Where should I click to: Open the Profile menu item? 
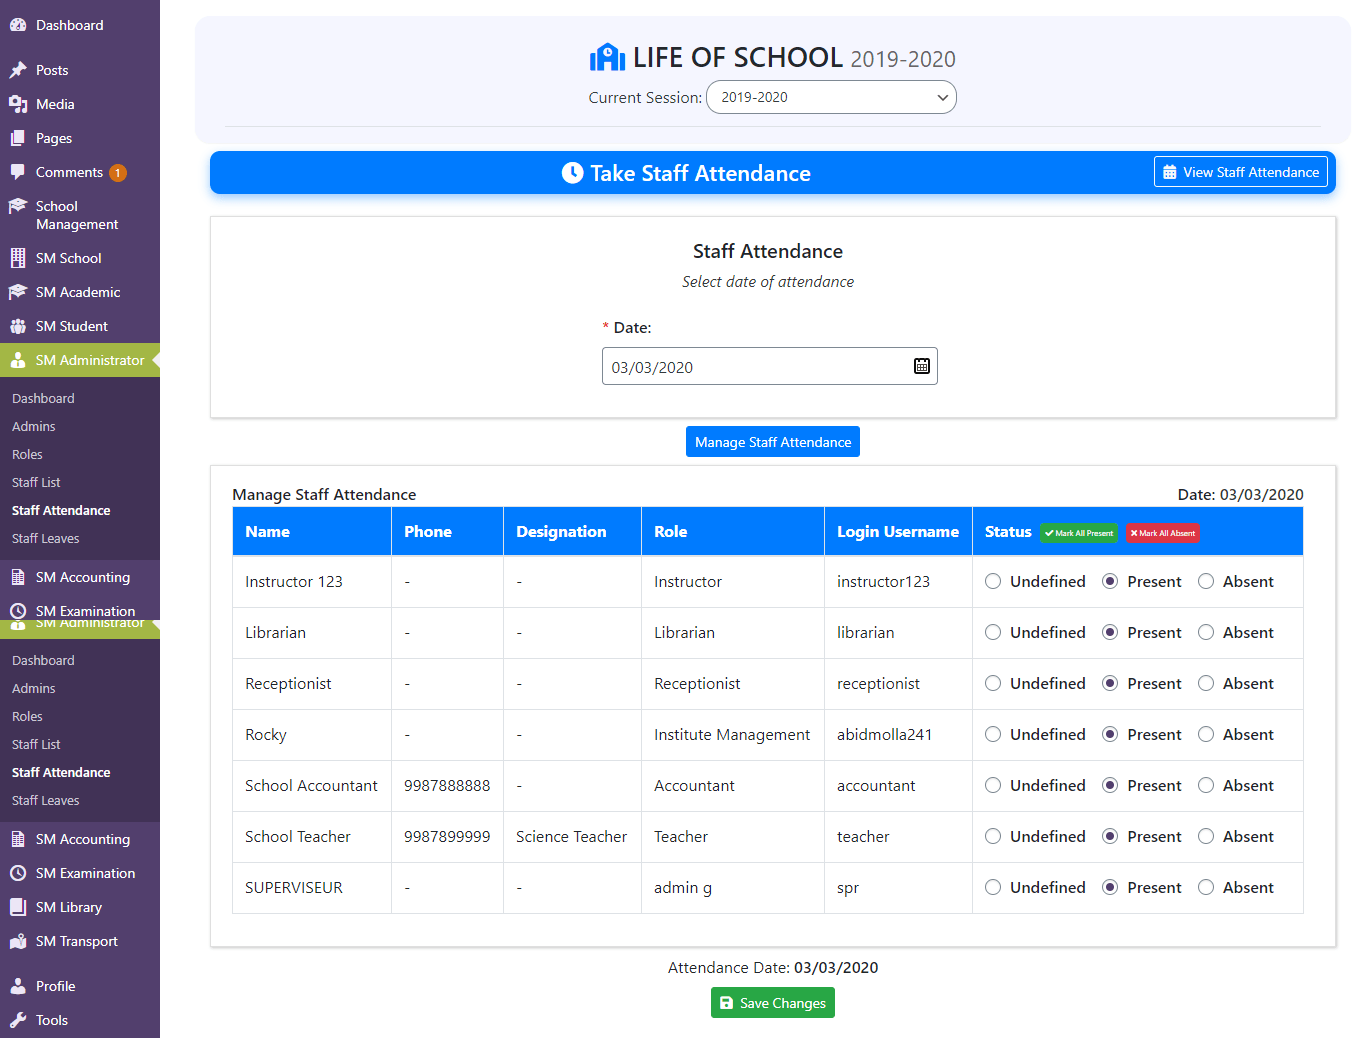pos(80,986)
